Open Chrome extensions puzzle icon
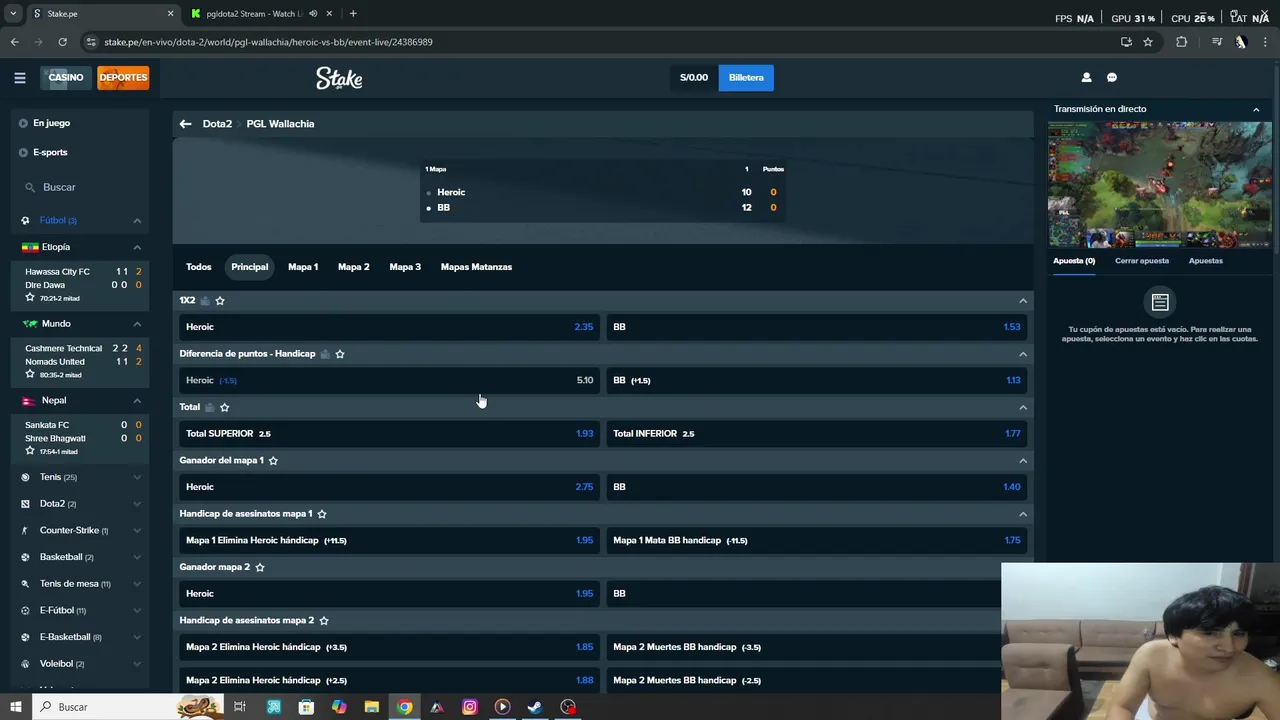Image resolution: width=1280 pixels, height=720 pixels. (1182, 42)
